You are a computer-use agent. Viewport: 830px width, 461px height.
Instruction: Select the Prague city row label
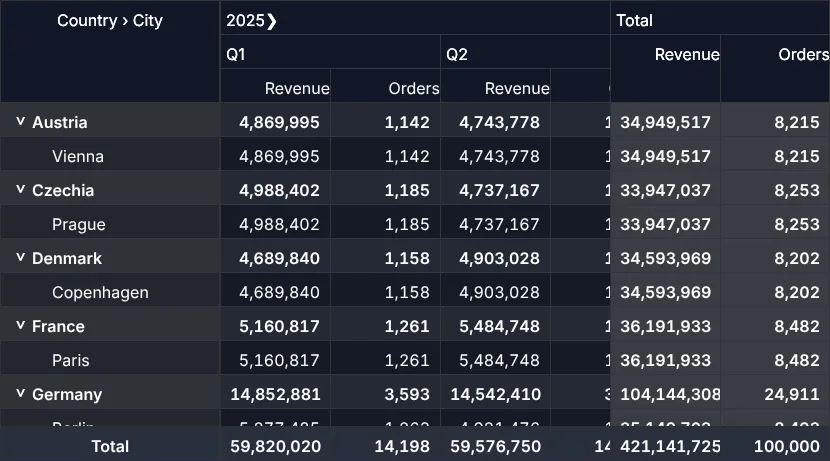point(79,224)
